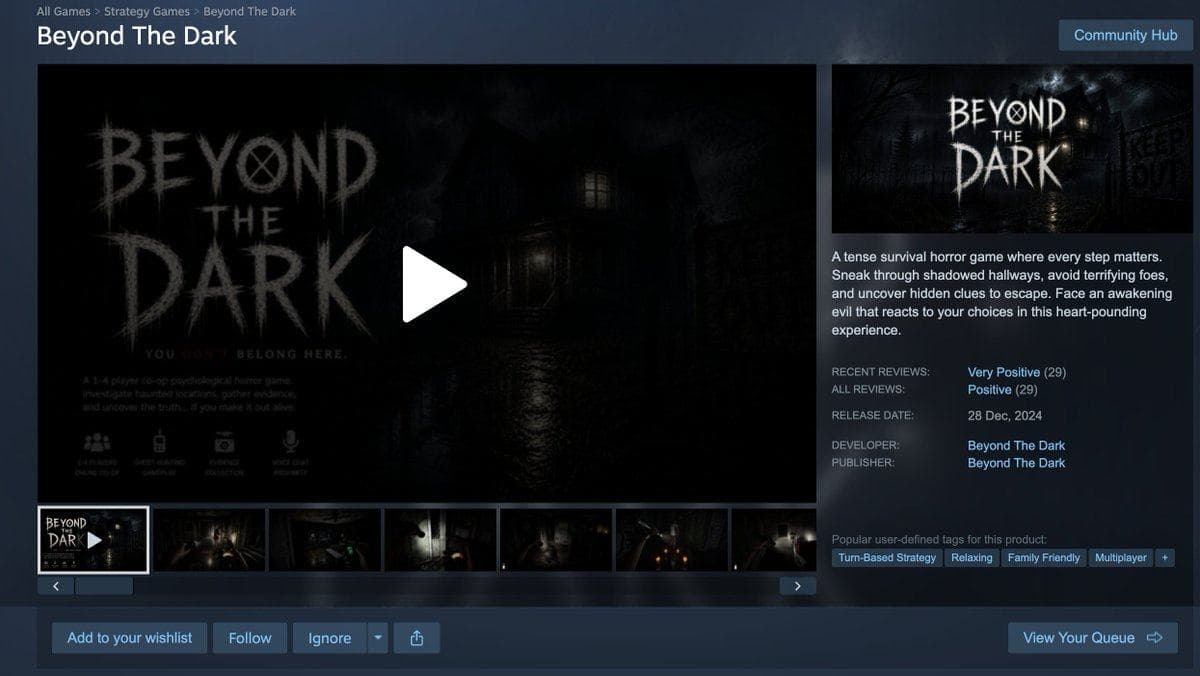
Task: Click the Ignore button
Action: (x=330, y=638)
